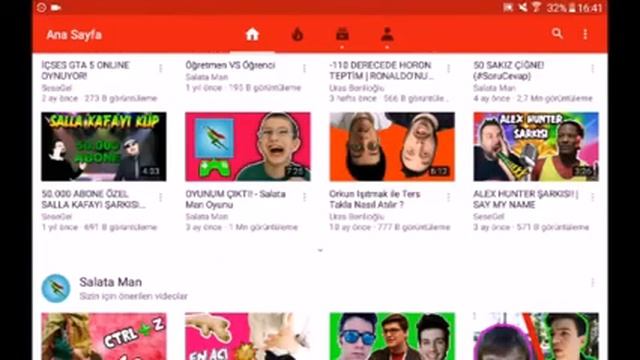Play the ALEX HUNTER ŞARKISI thumbnail

[536, 147]
